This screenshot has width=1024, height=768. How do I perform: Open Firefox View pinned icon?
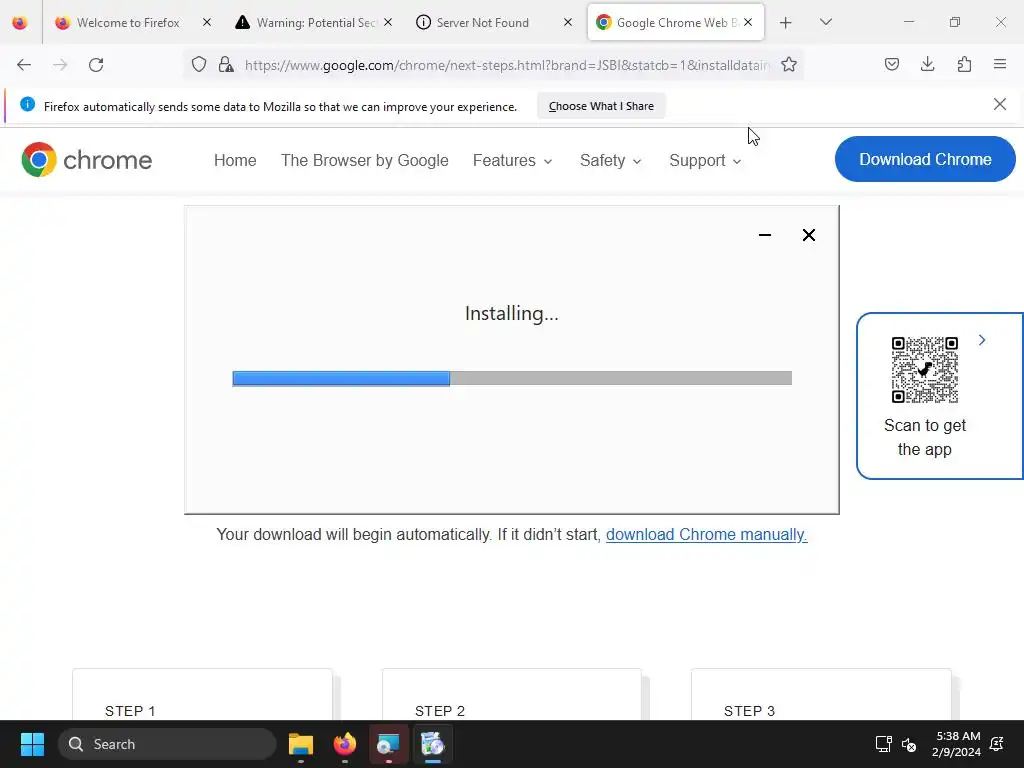(20, 23)
